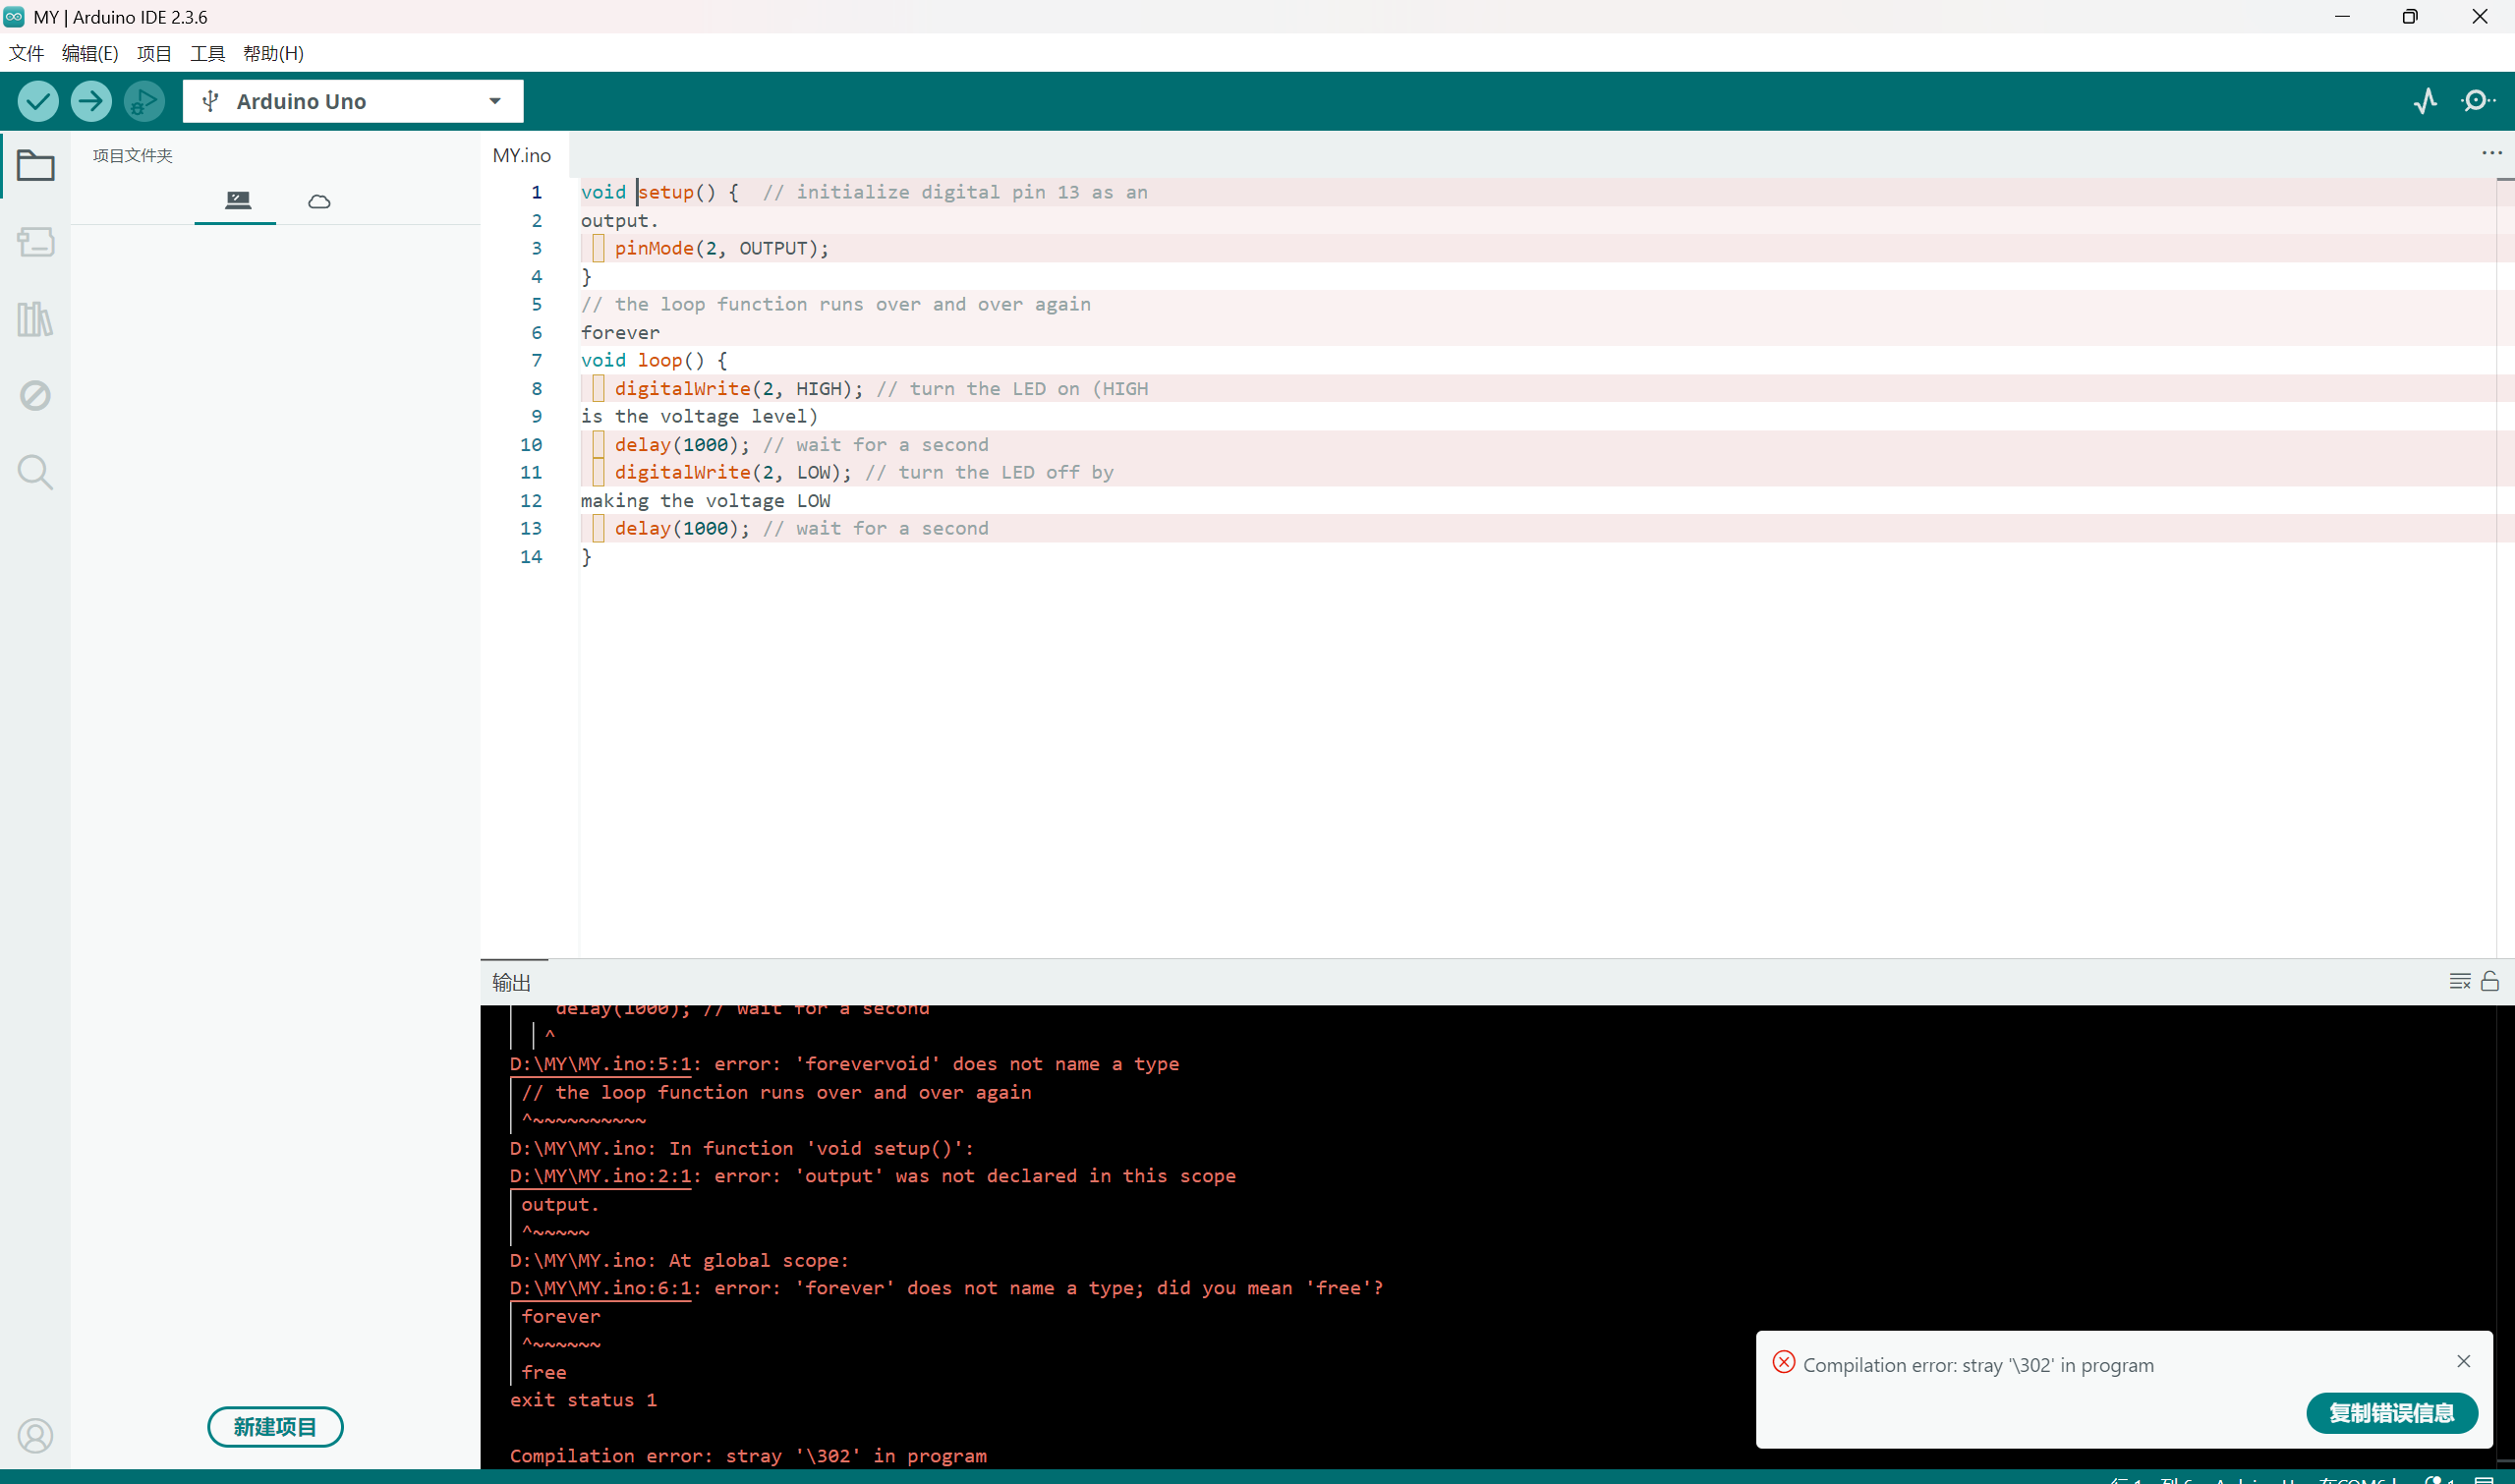Open the 工具 menu
This screenshot has height=1484, width=2515.
pos(207,53)
